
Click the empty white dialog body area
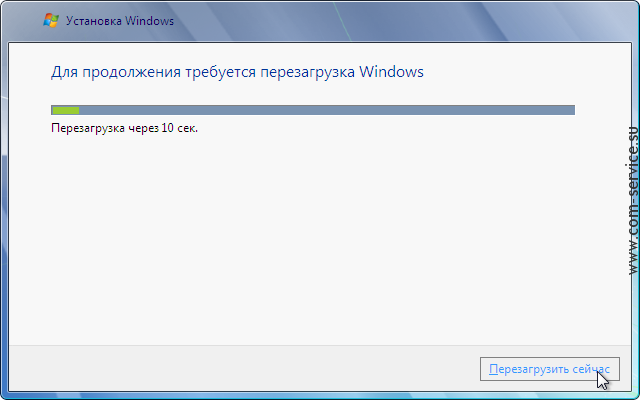318,237
